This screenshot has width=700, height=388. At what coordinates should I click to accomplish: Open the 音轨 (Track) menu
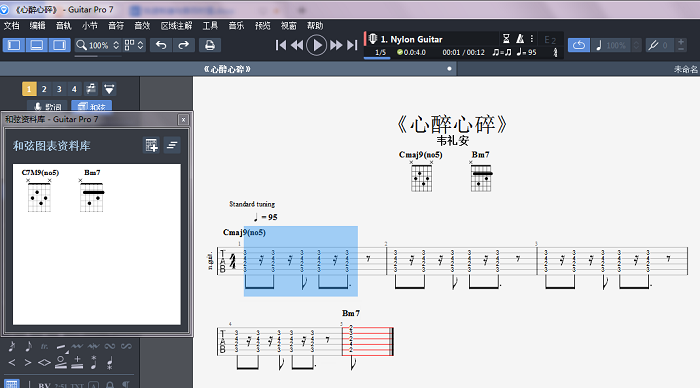click(x=63, y=26)
